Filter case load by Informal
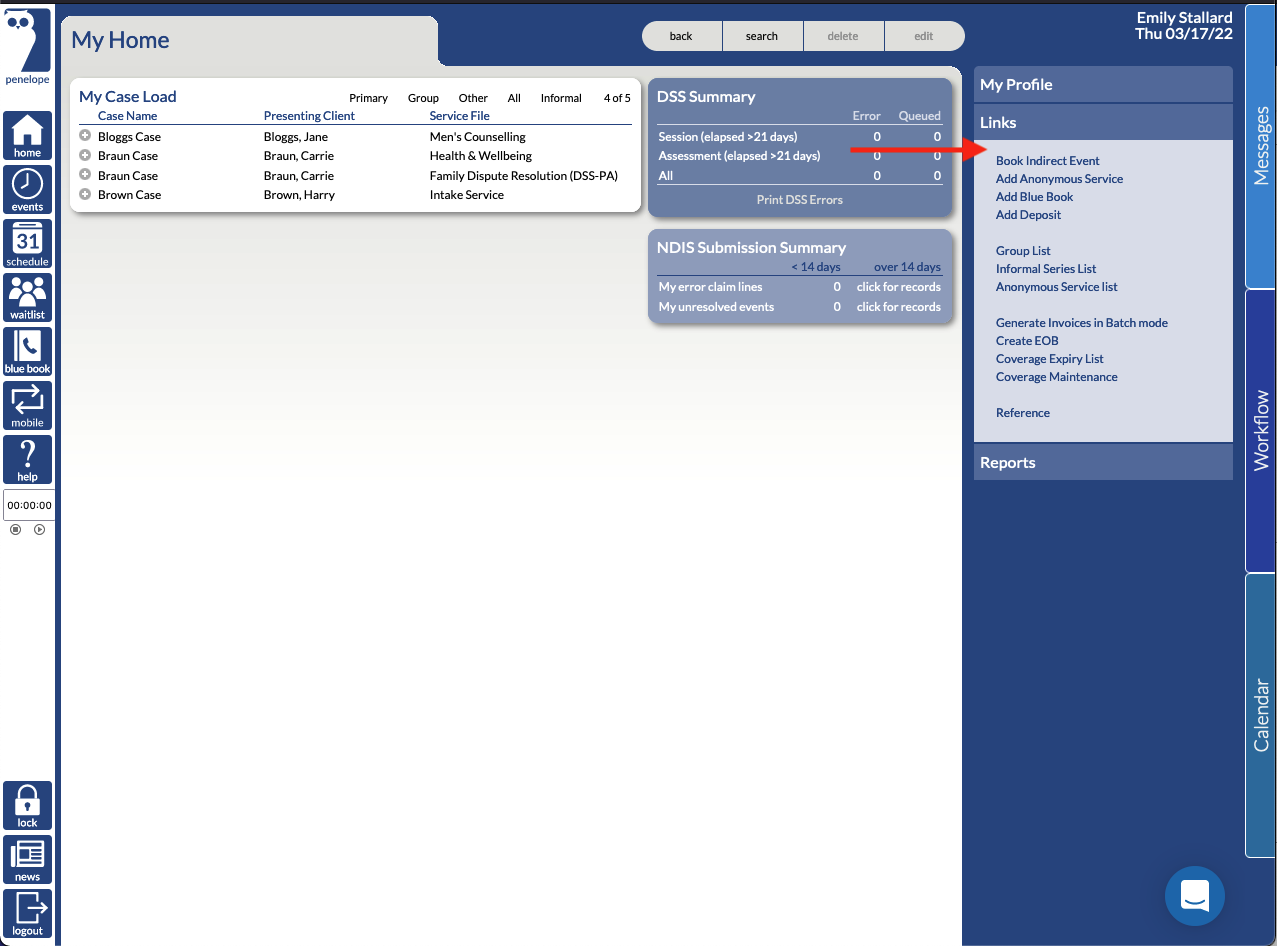 coord(561,98)
